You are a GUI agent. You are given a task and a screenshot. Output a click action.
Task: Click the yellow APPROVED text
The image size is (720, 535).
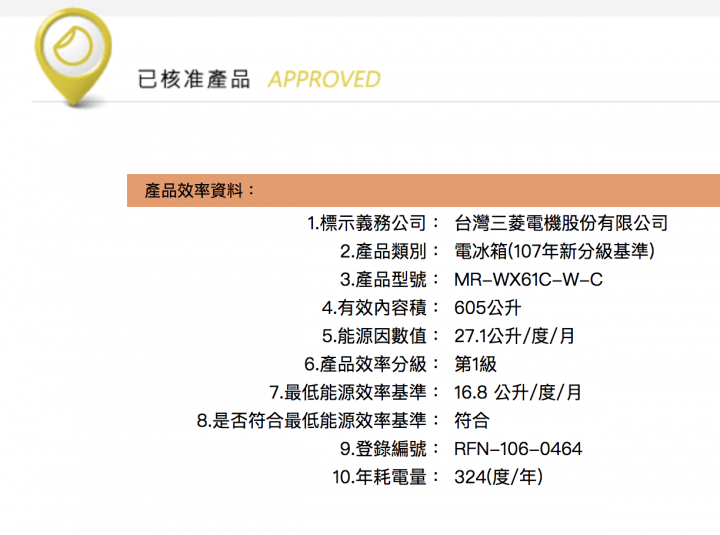324,79
